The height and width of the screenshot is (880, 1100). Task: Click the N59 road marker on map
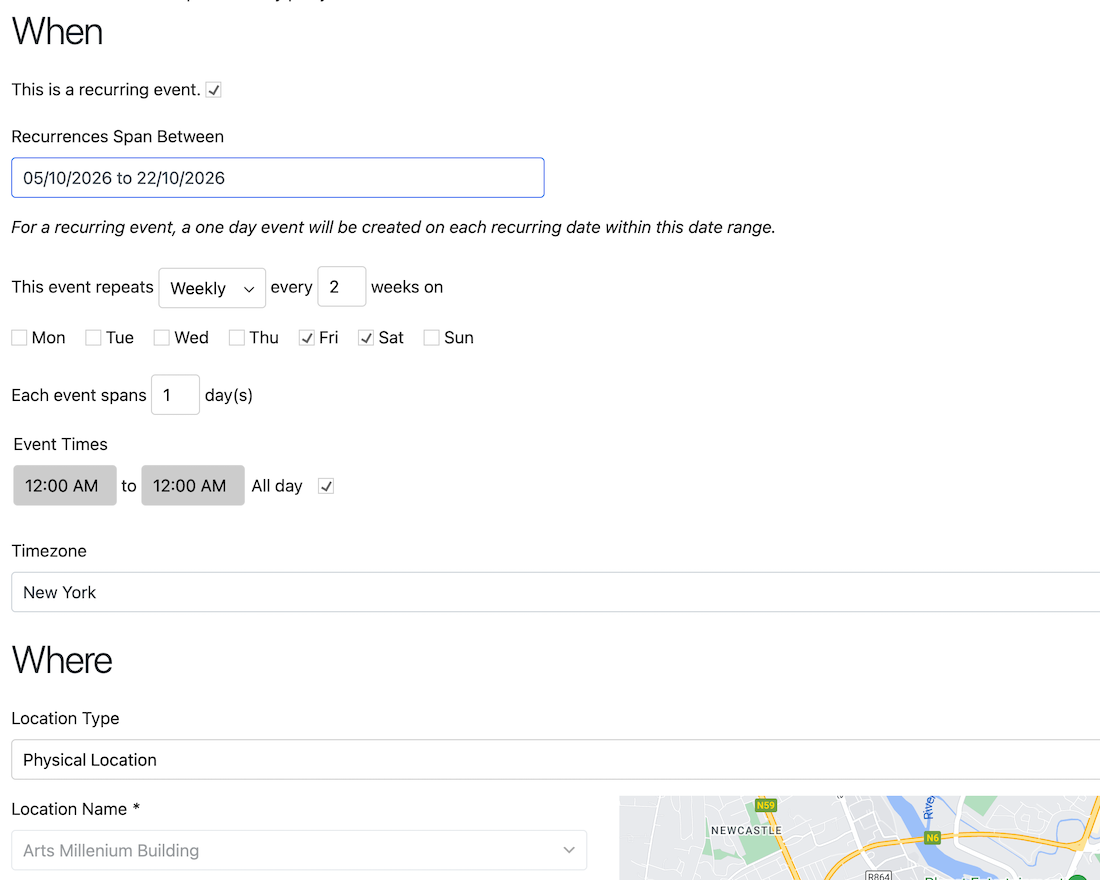(766, 805)
